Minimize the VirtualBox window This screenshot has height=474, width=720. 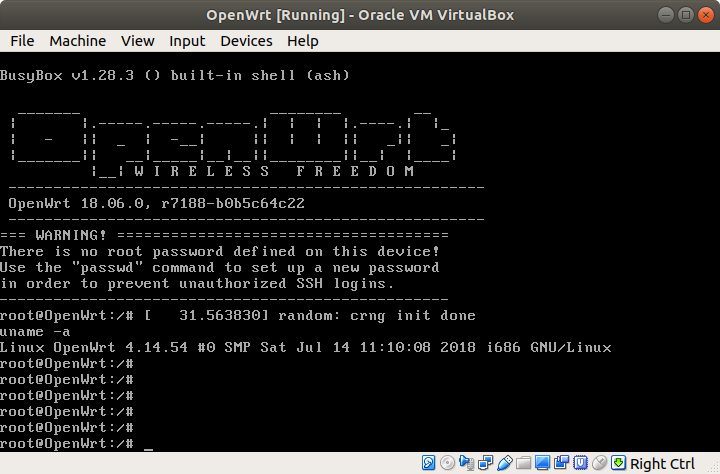coord(666,15)
